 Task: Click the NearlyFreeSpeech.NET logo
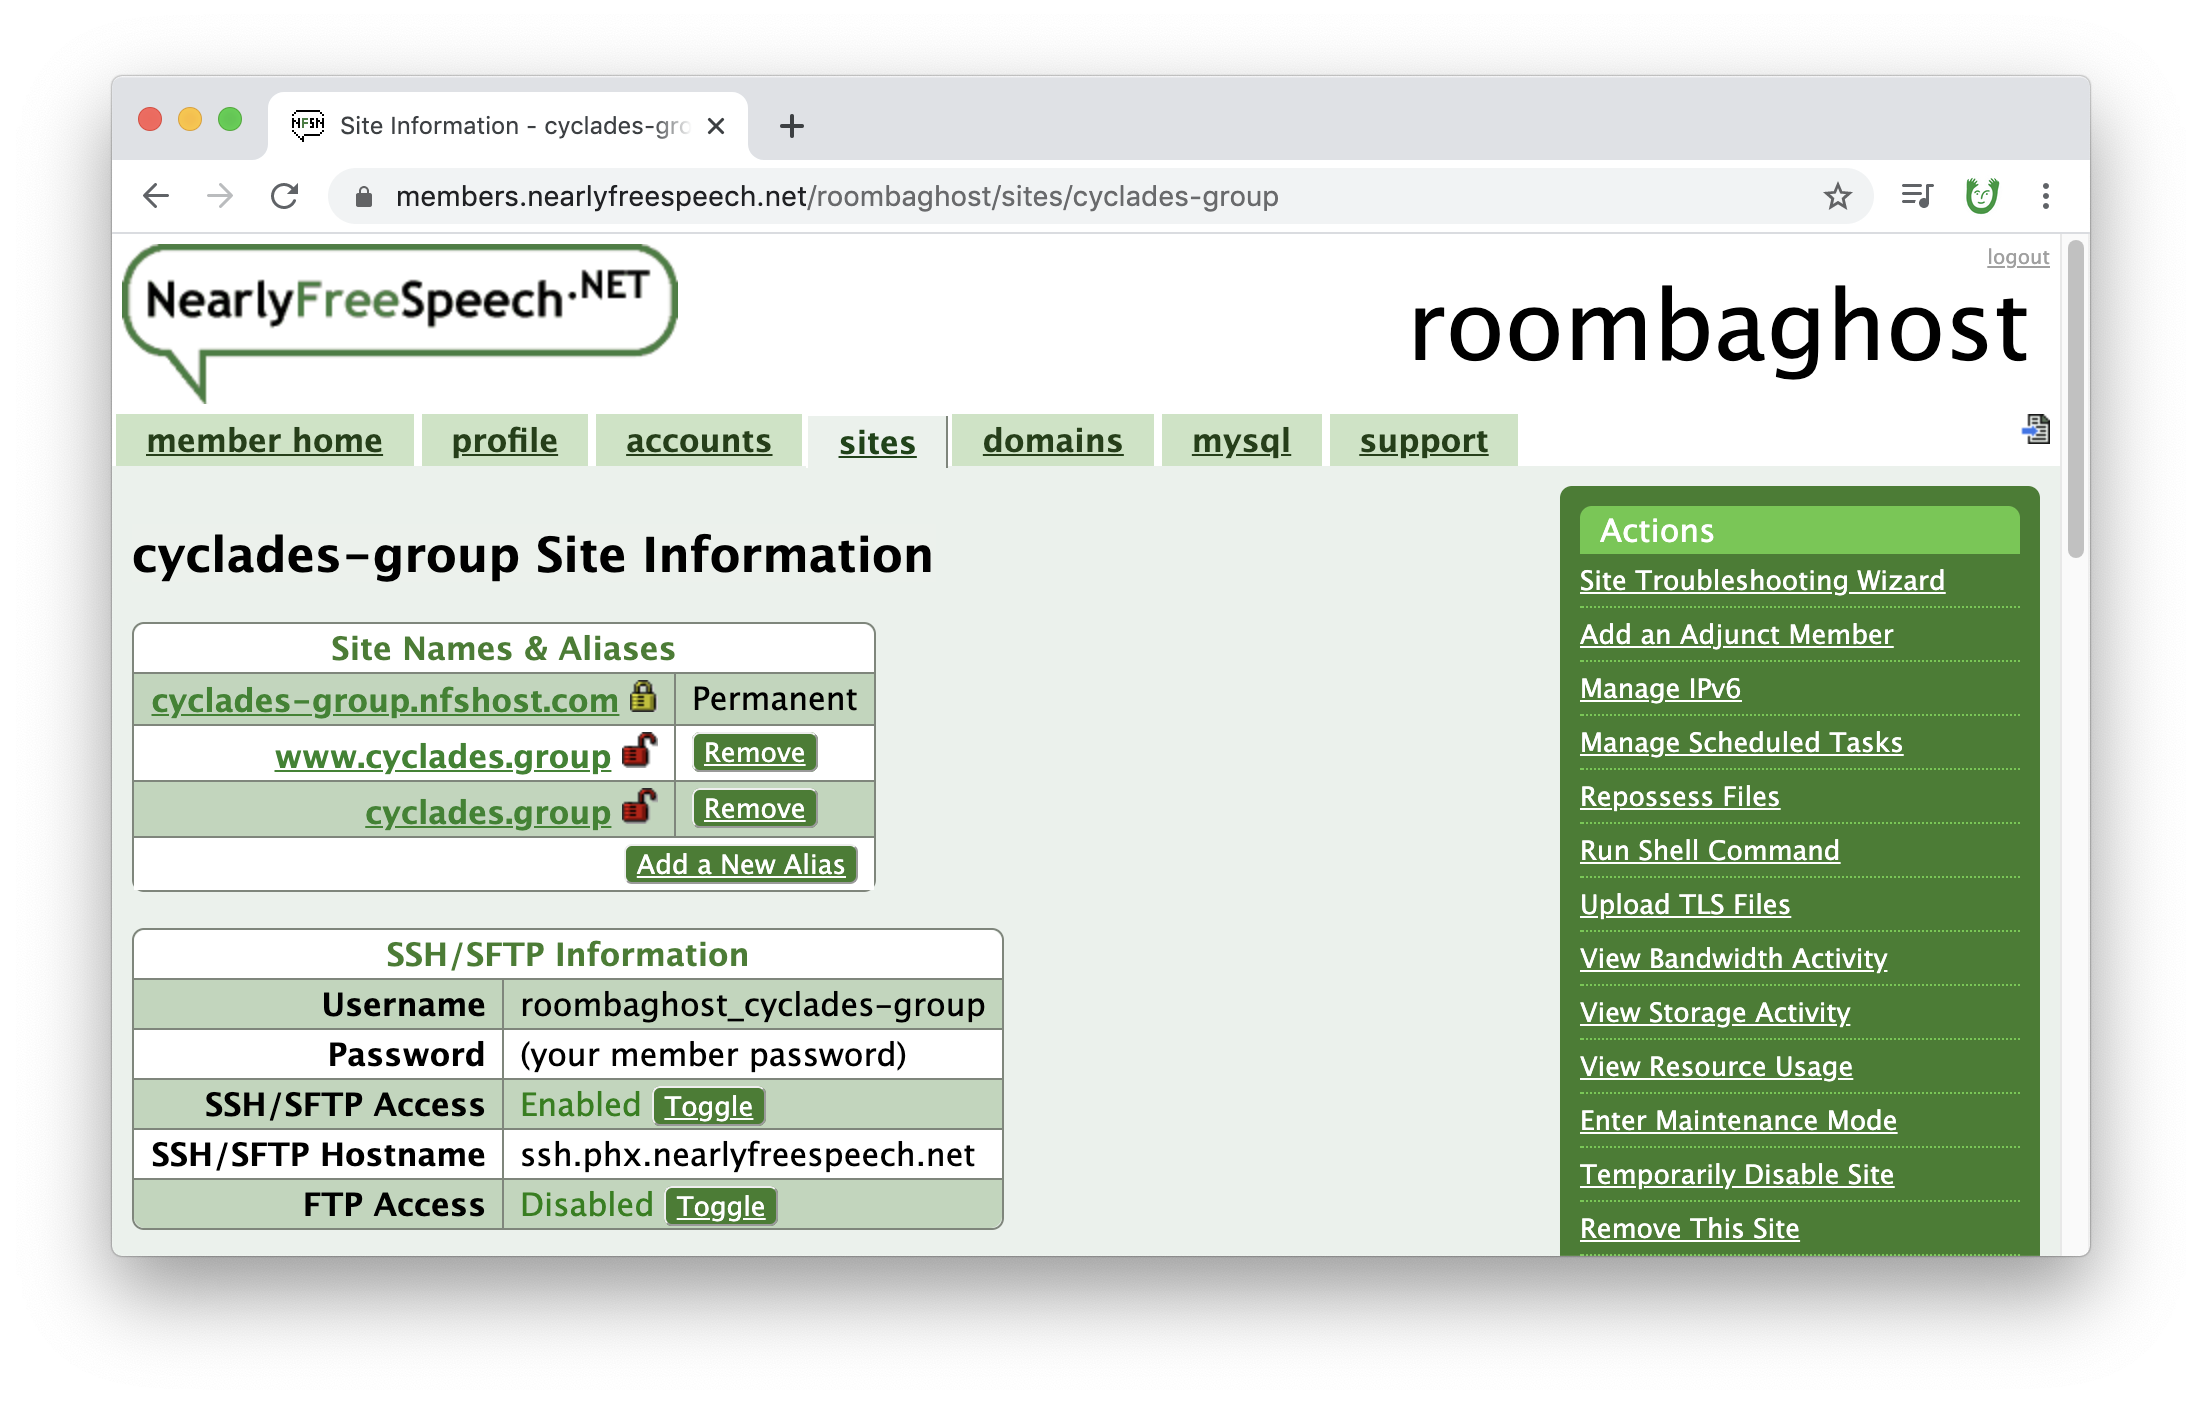click(400, 310)
